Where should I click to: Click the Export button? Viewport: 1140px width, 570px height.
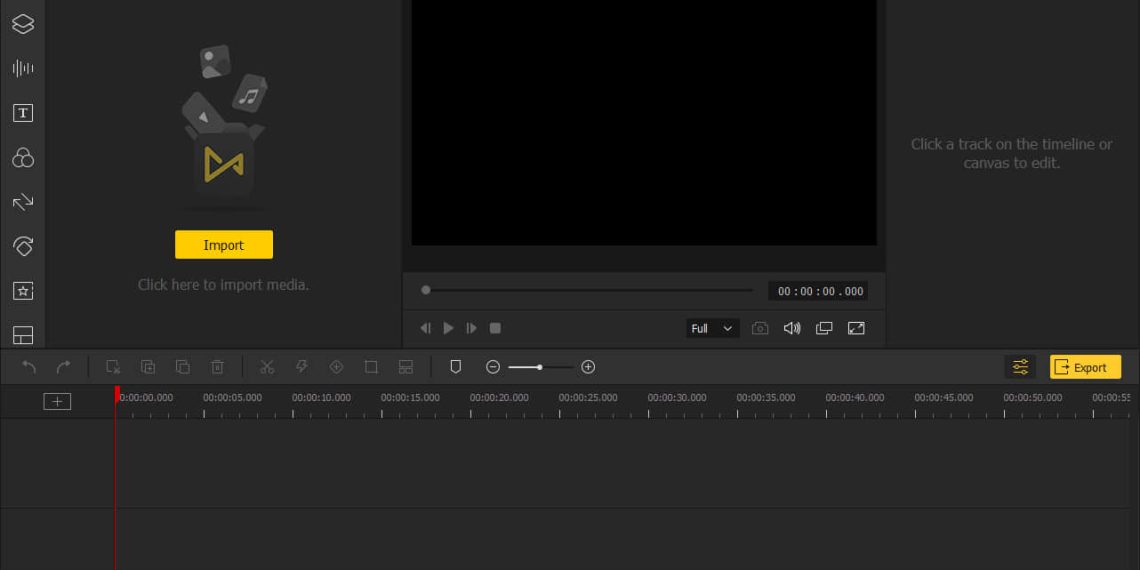coord(1085,367)
